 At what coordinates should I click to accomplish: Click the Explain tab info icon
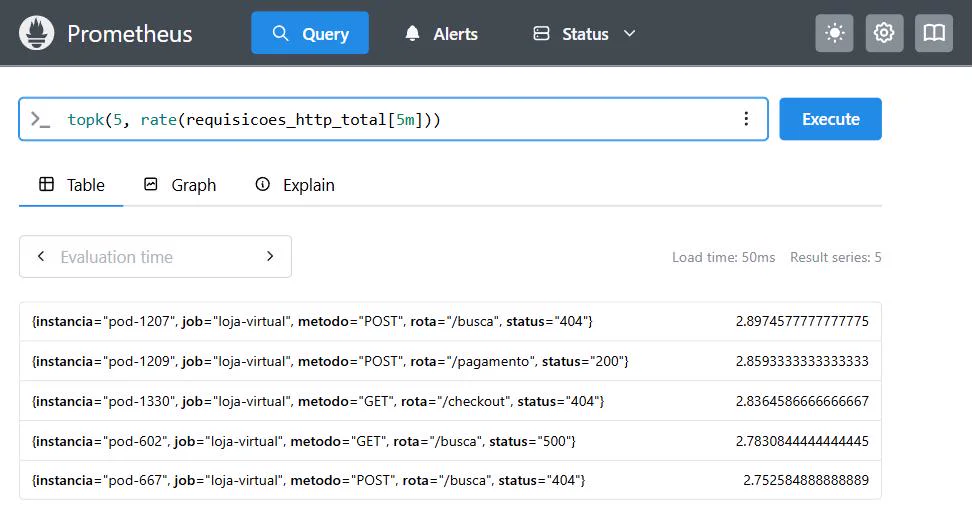(263, 184)
